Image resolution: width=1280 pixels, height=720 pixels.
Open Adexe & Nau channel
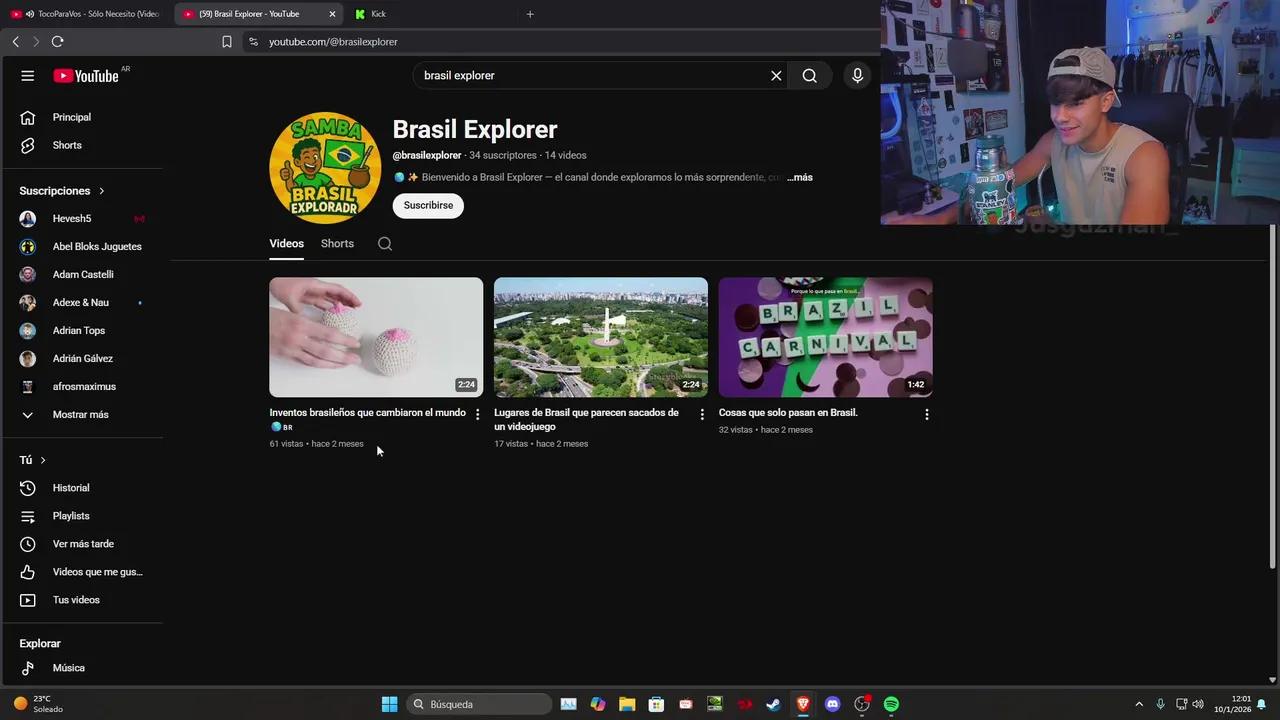pos(82,302)
